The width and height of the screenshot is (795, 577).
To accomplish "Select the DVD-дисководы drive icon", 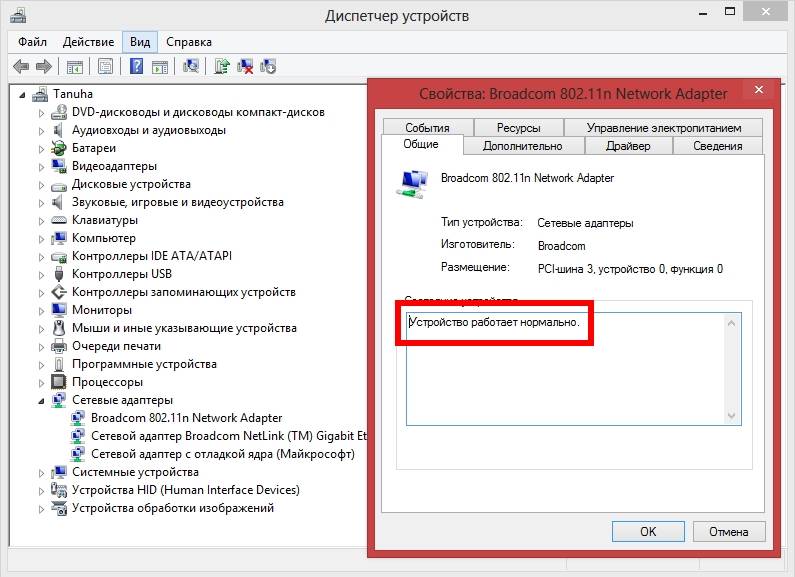I will click(59, 112).
